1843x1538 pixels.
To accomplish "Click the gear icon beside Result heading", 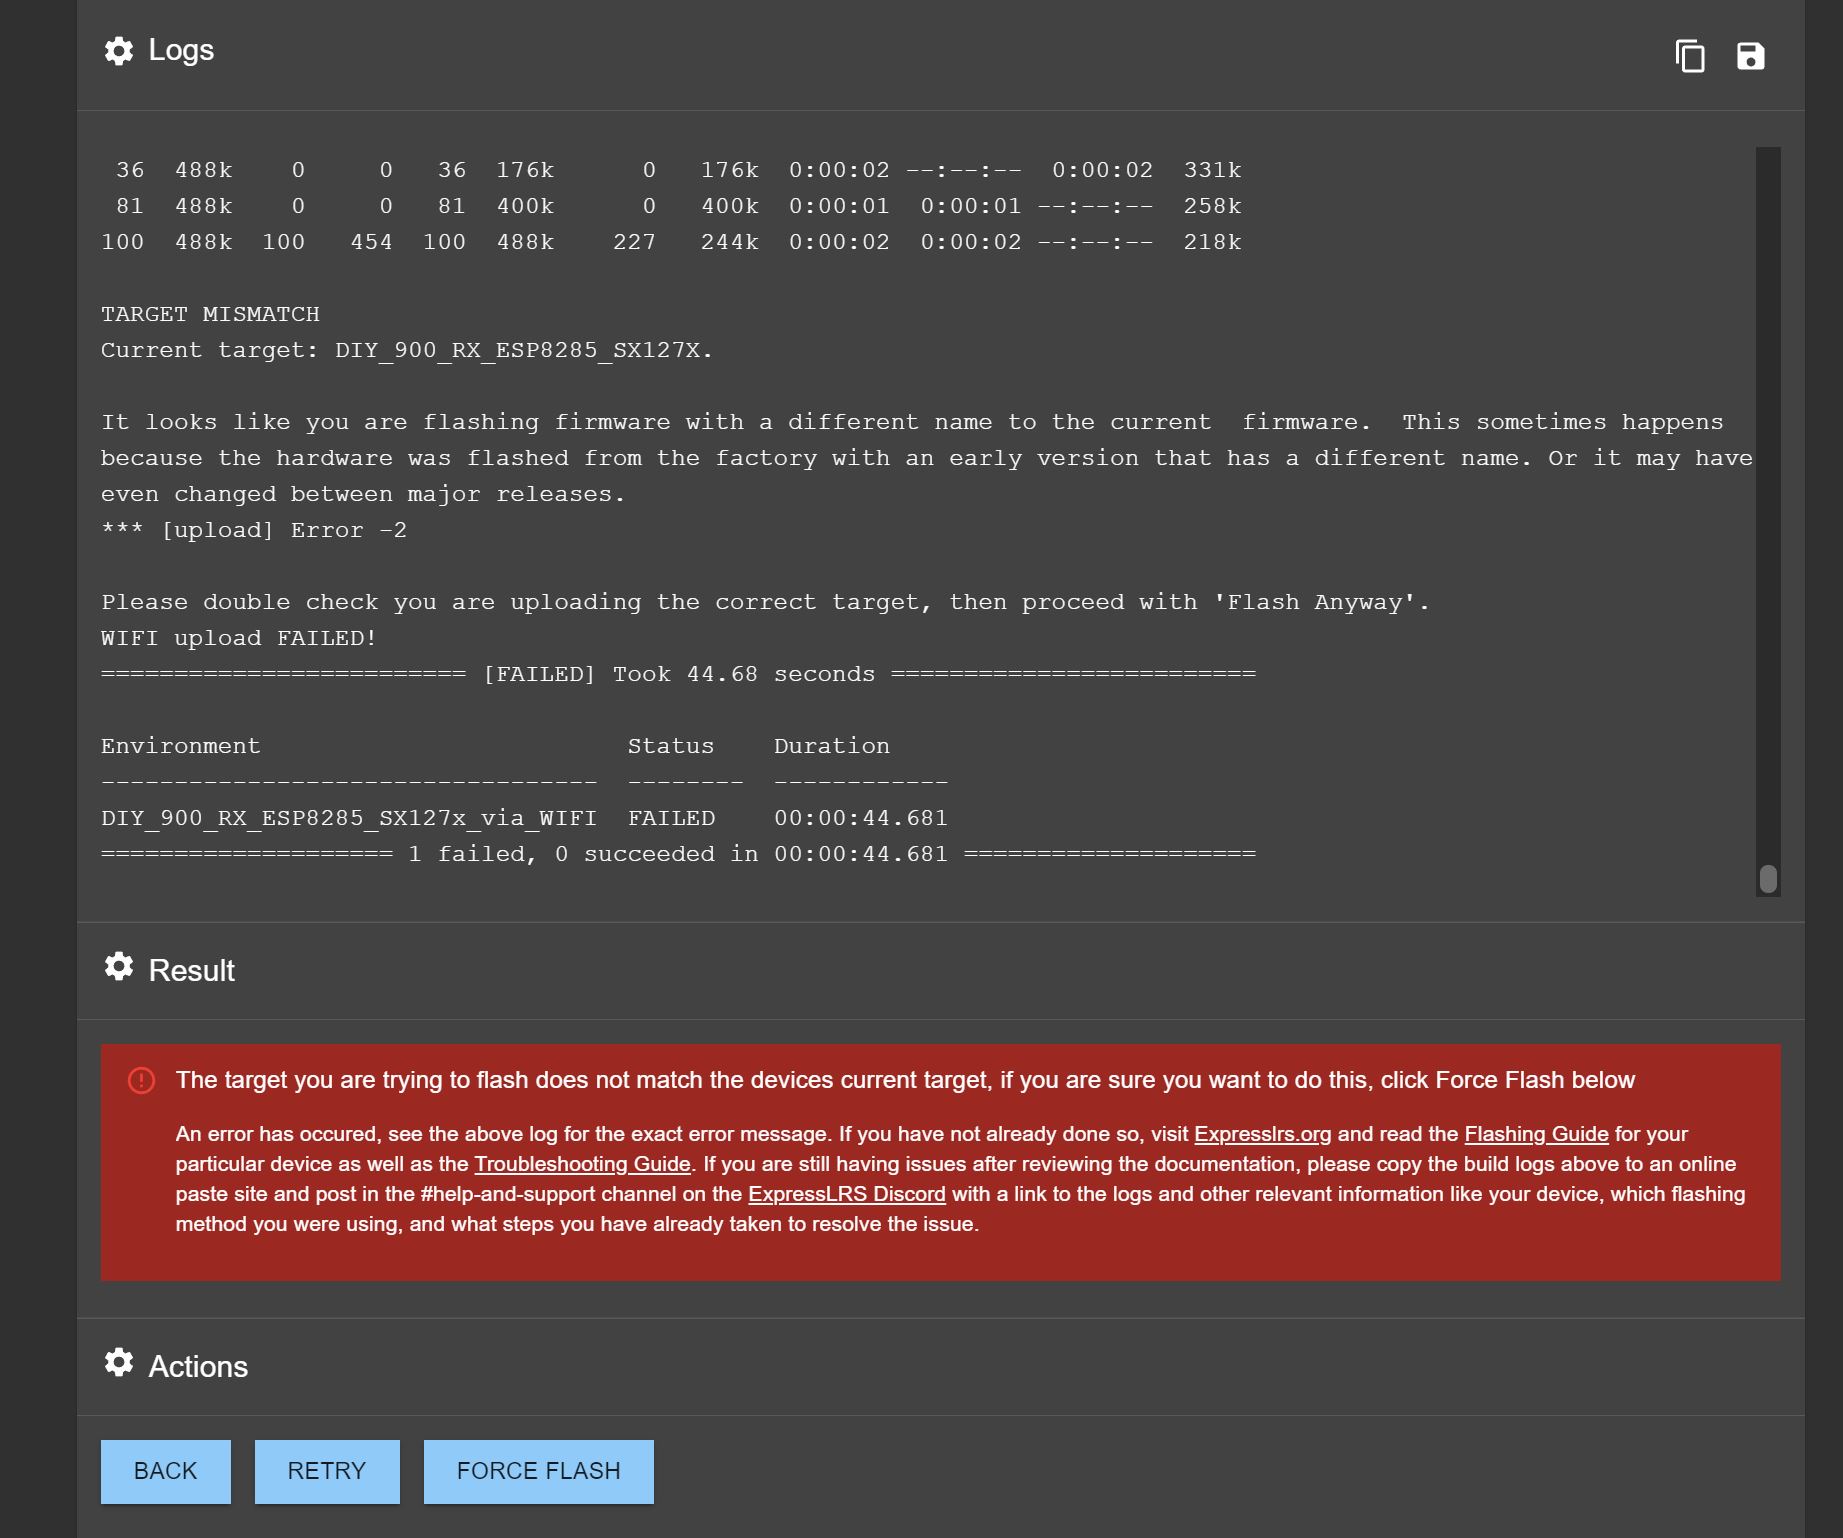I will coord(118,967).
